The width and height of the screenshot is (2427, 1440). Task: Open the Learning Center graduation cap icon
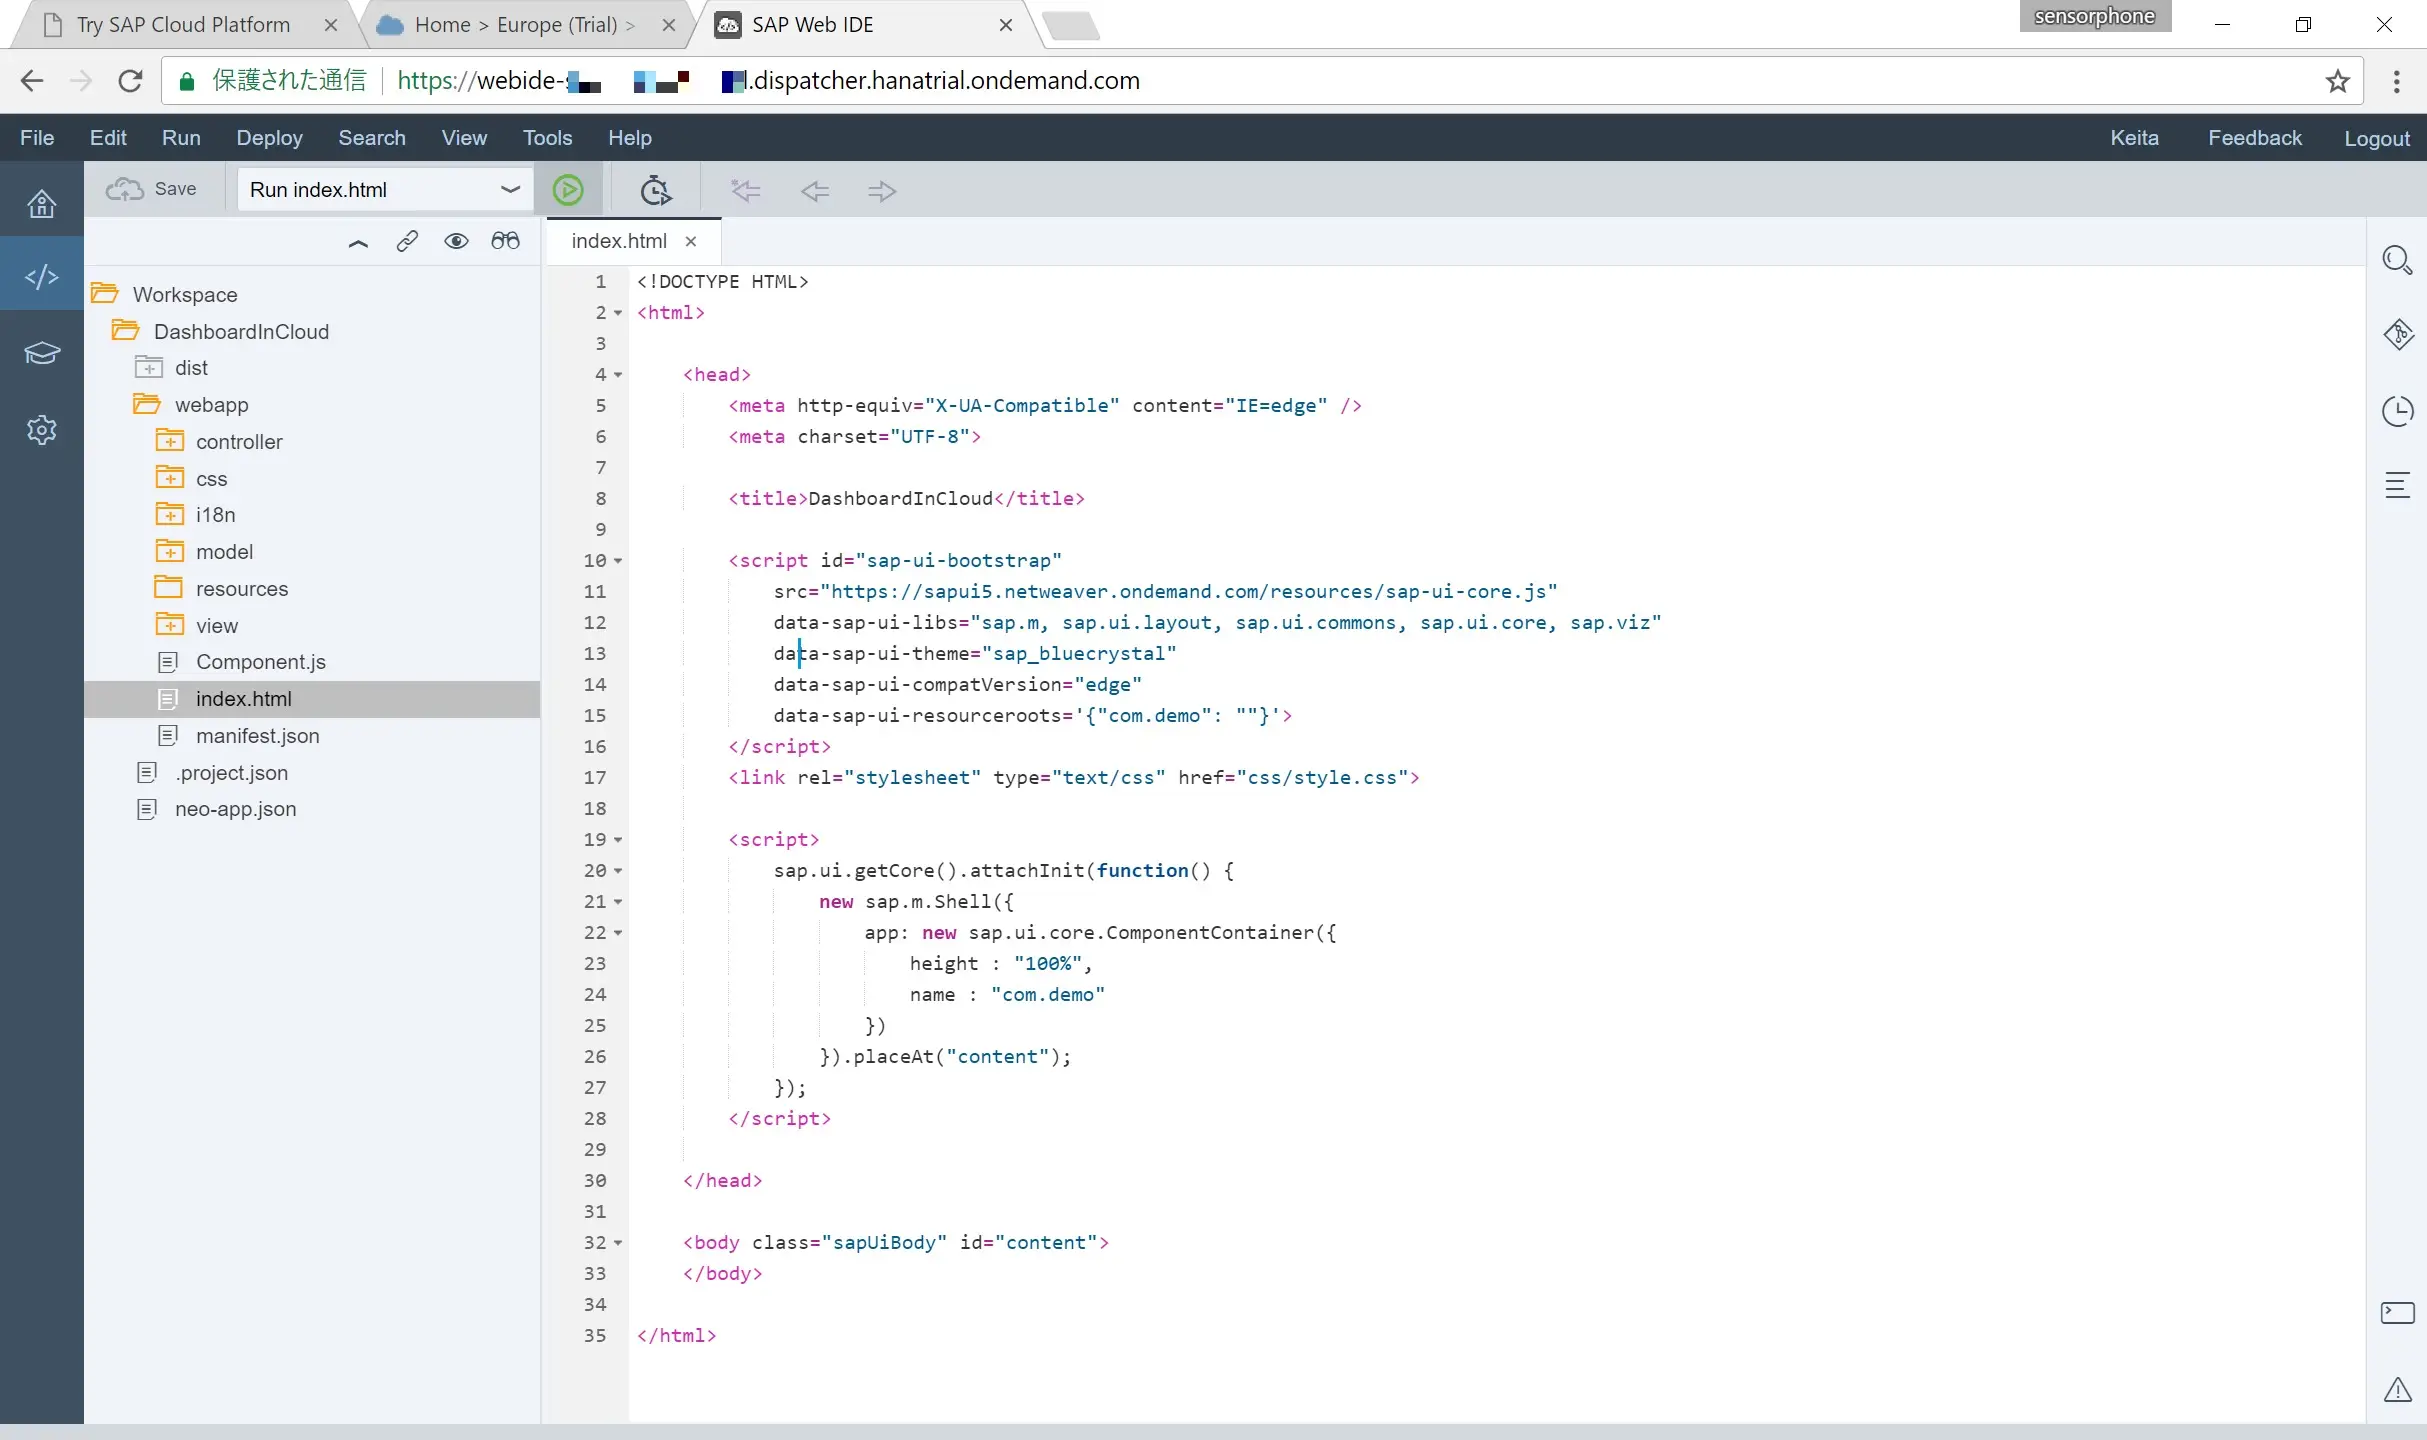point(41,353)
